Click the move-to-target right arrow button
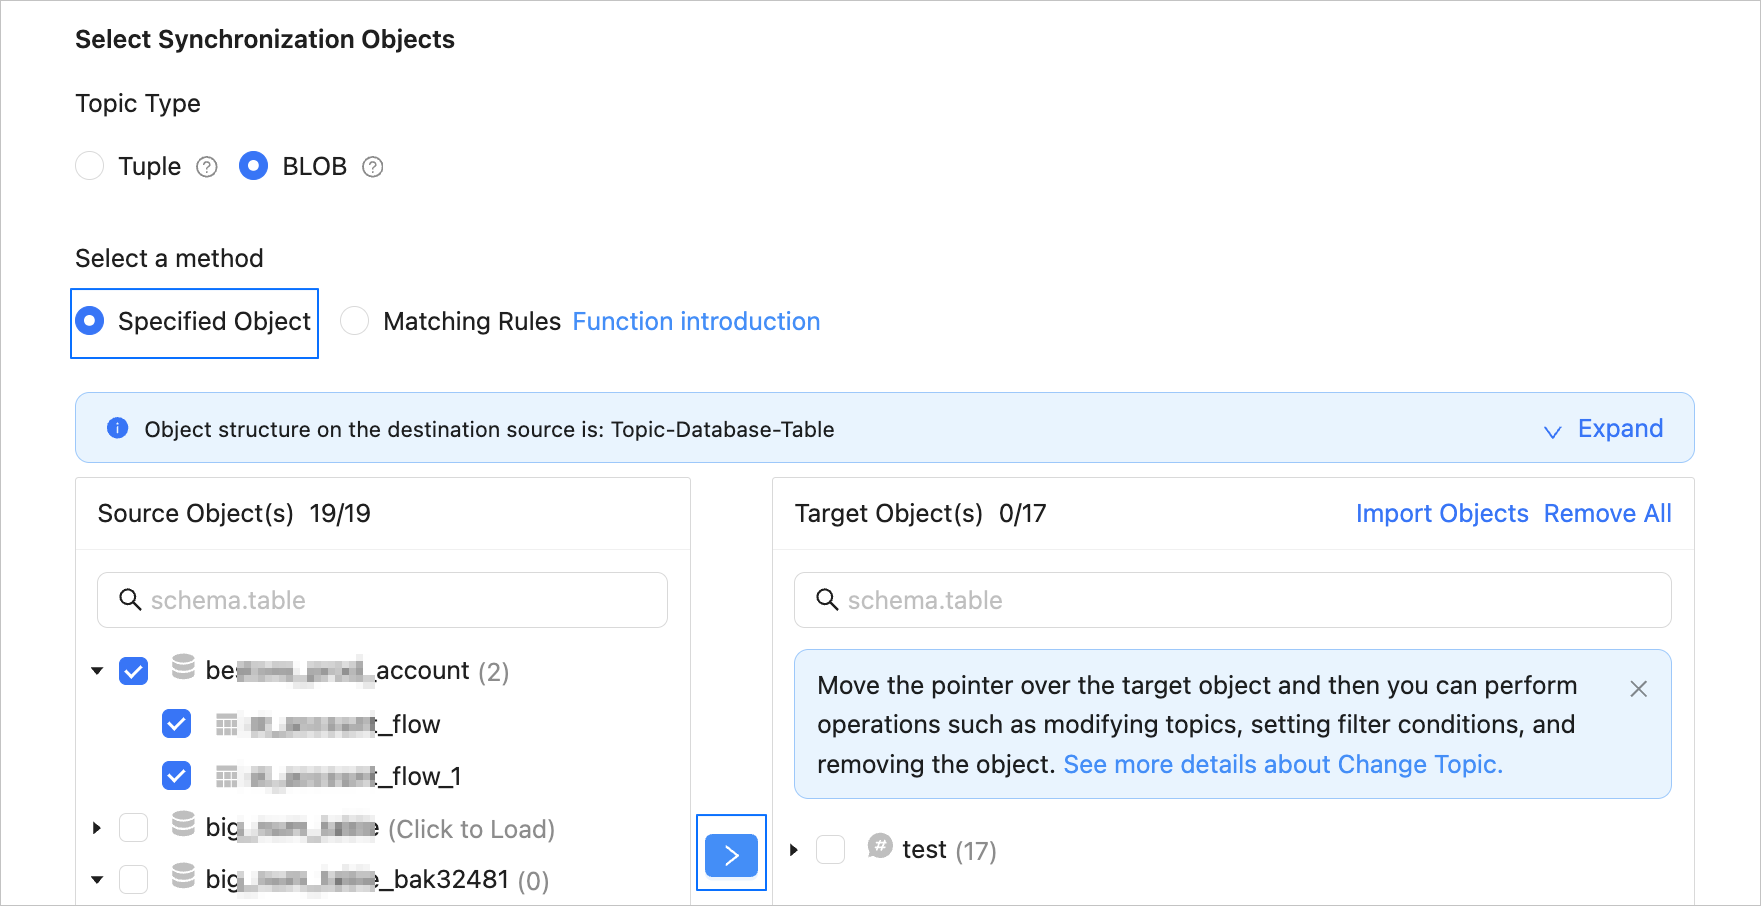 [x=731, y=855]
